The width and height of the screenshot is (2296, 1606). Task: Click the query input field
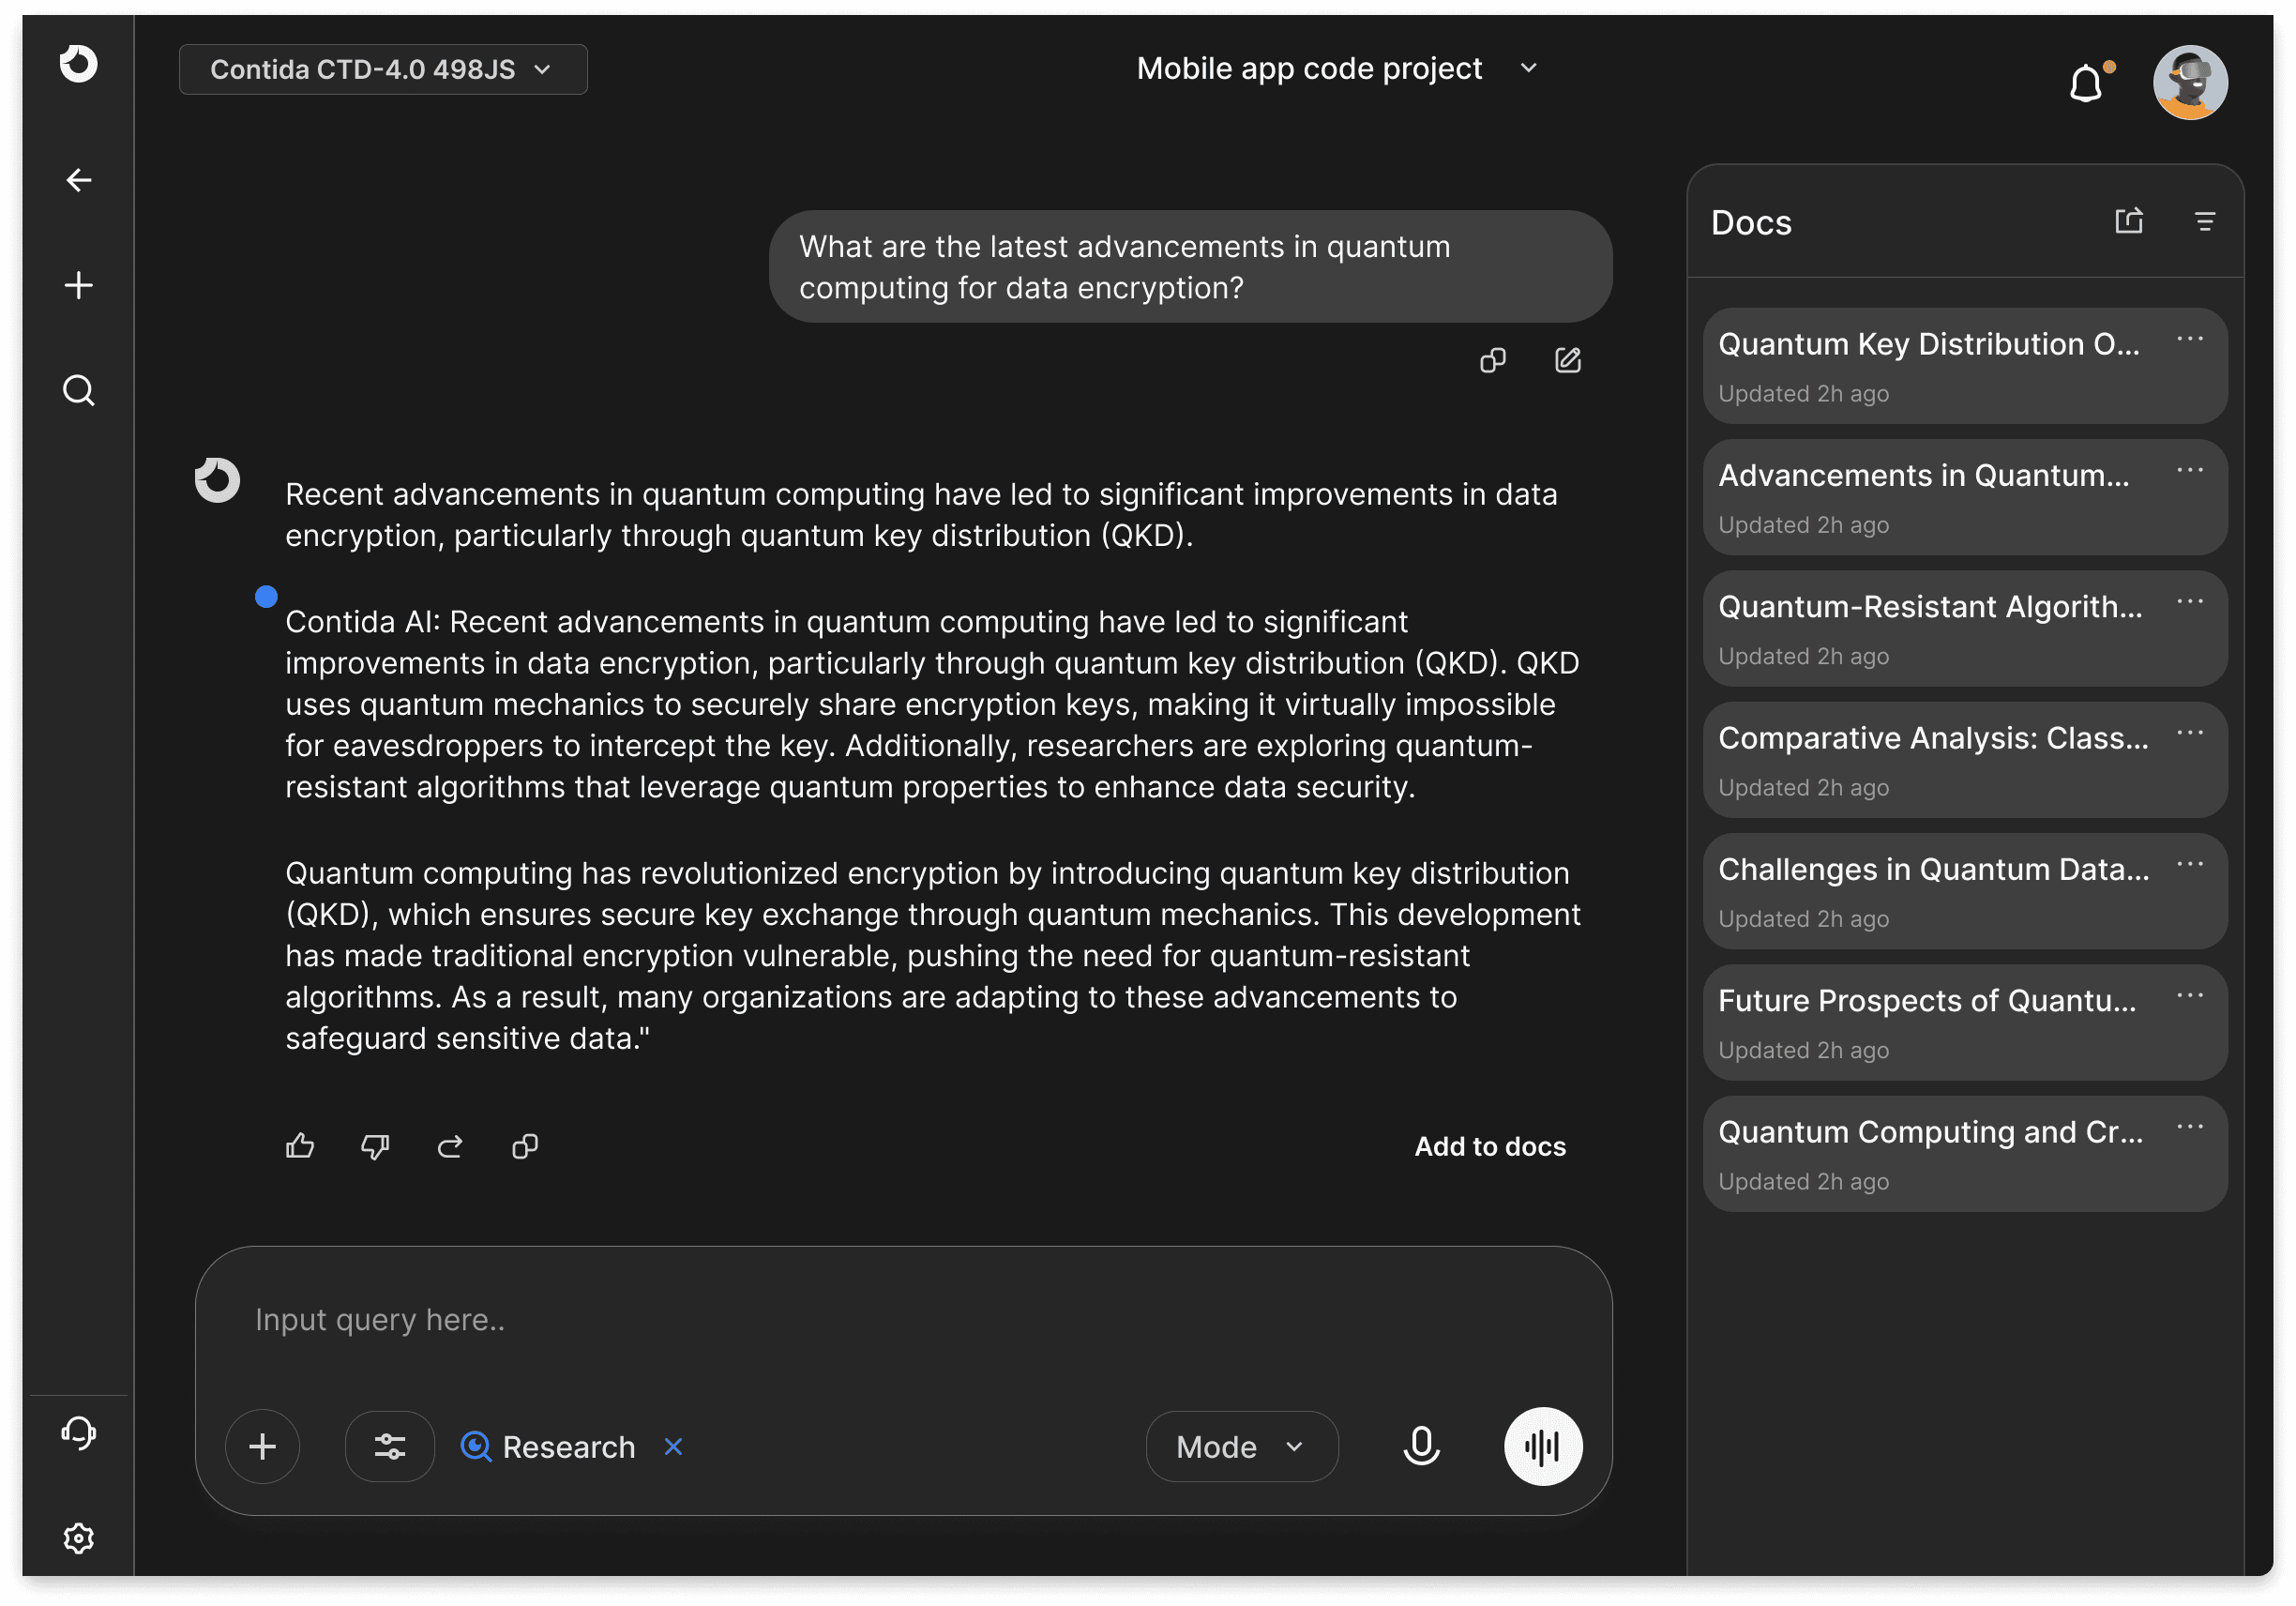pyautogui.click(x=900, y=1320)
